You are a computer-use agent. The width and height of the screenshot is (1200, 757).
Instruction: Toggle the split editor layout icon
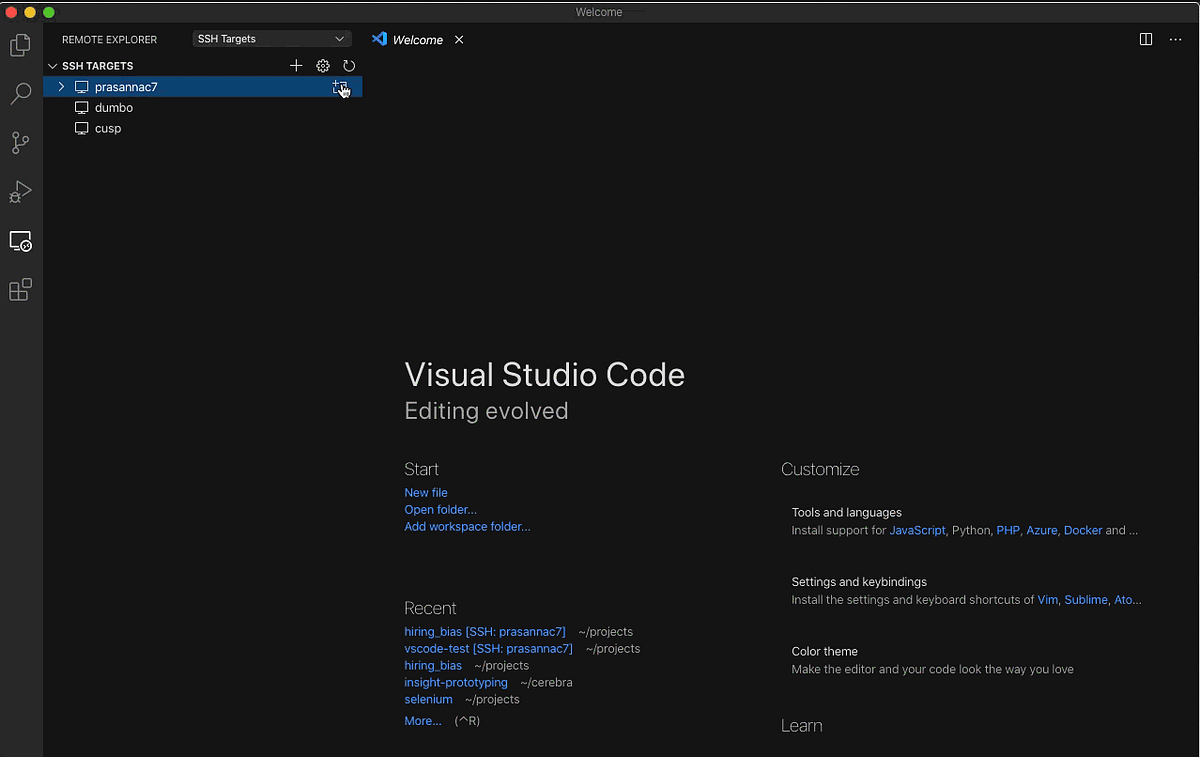click(x=1144, y=39)
